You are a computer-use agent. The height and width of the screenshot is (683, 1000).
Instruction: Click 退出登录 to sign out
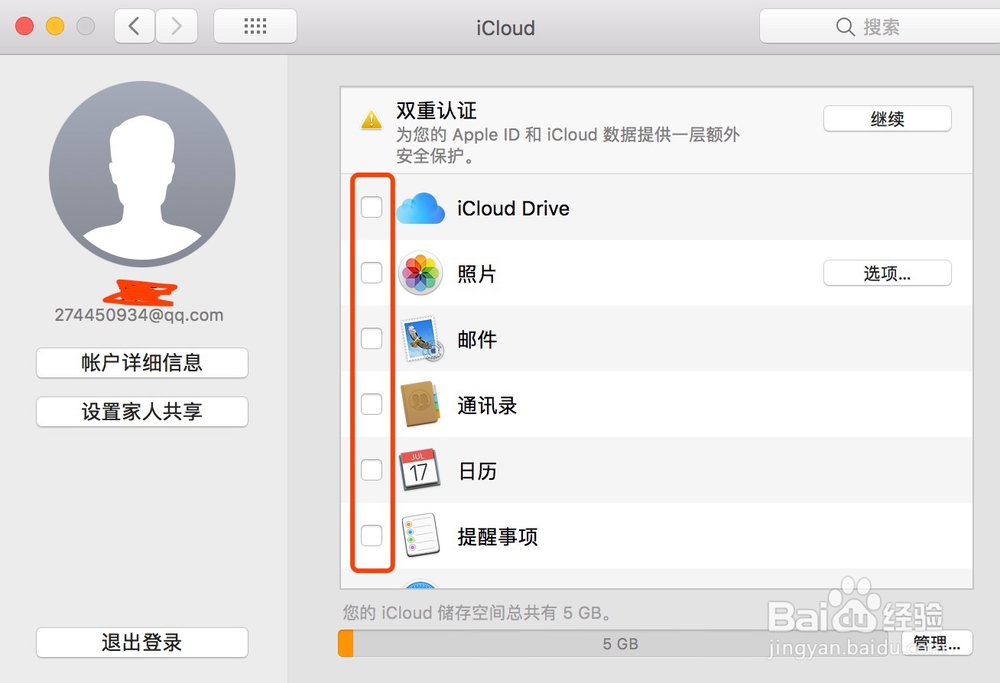[x=142, y=642]
